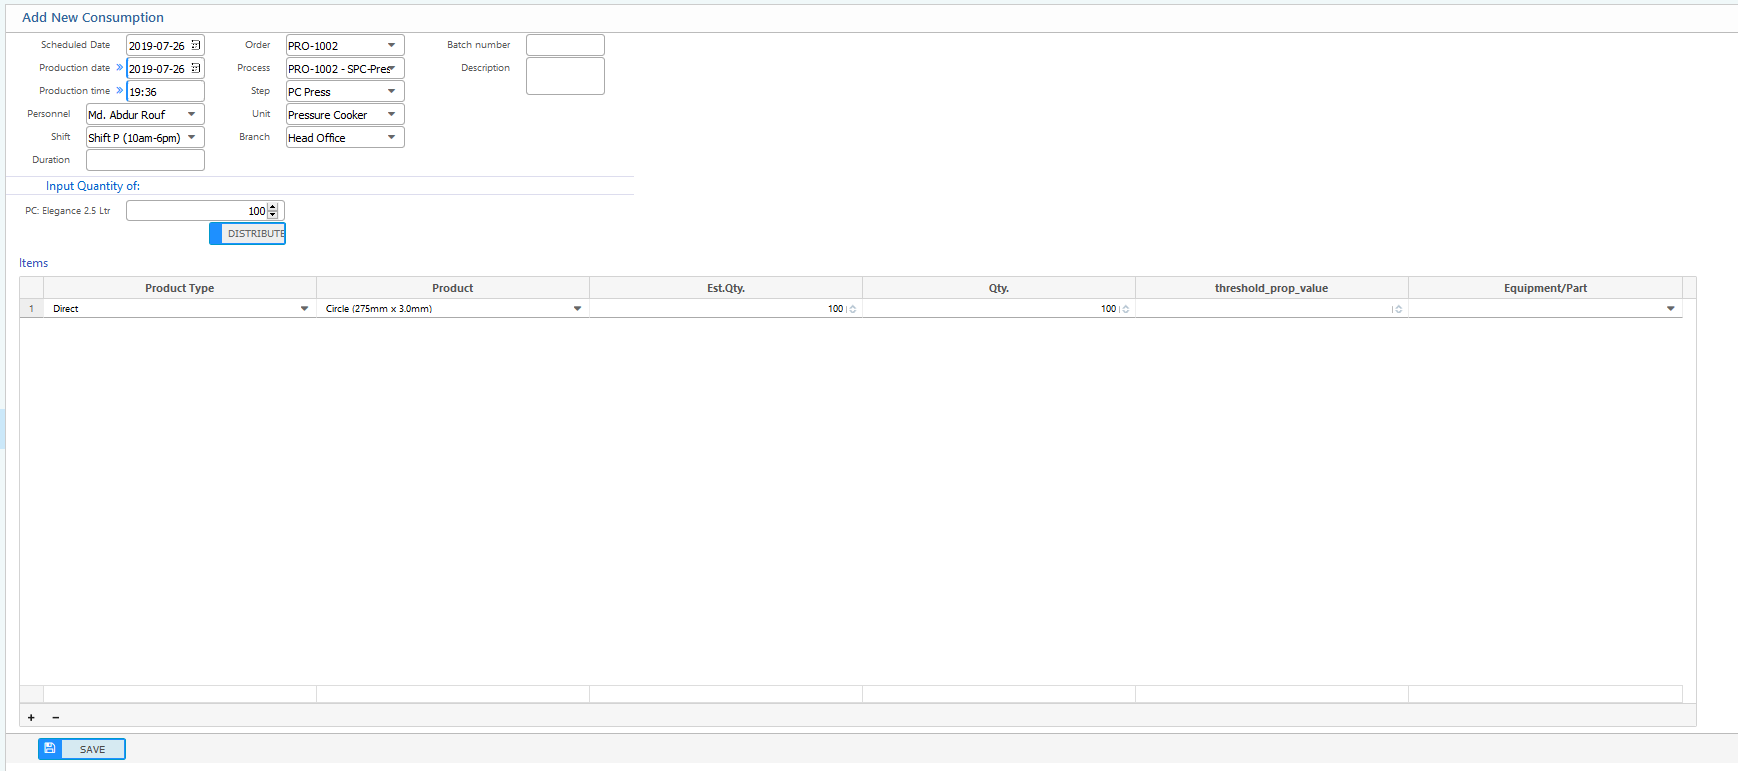Open the Branch dropdown Head Office
This screenshot has height=771, width=1738.
click(391, 137)
